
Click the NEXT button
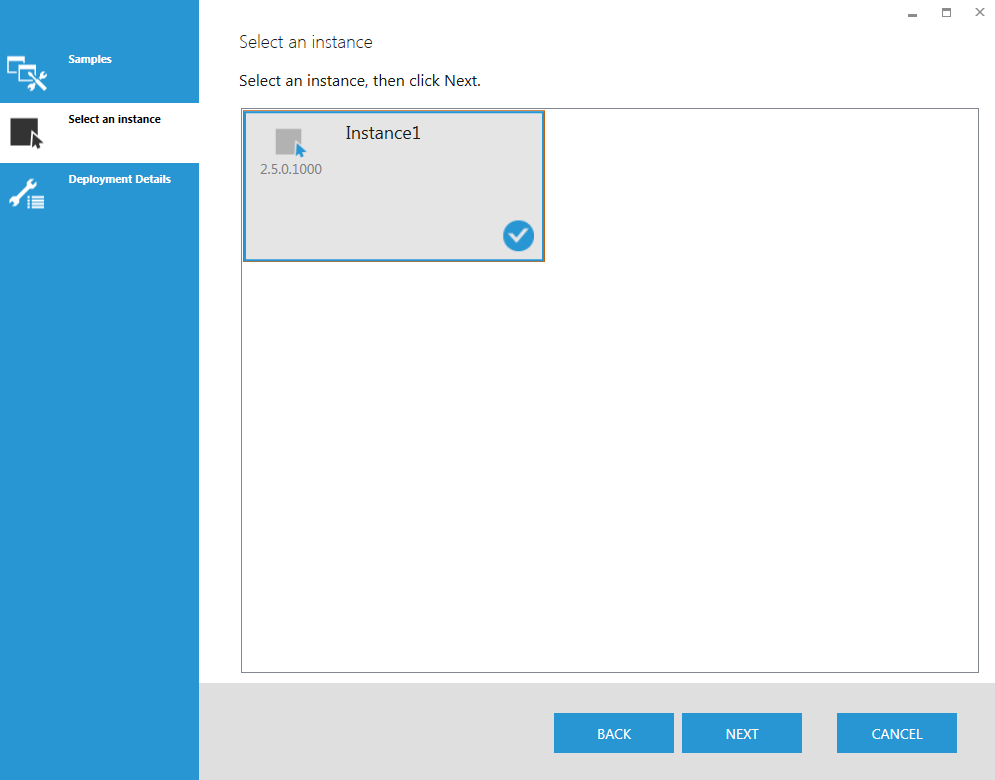[x=742, y=733]
